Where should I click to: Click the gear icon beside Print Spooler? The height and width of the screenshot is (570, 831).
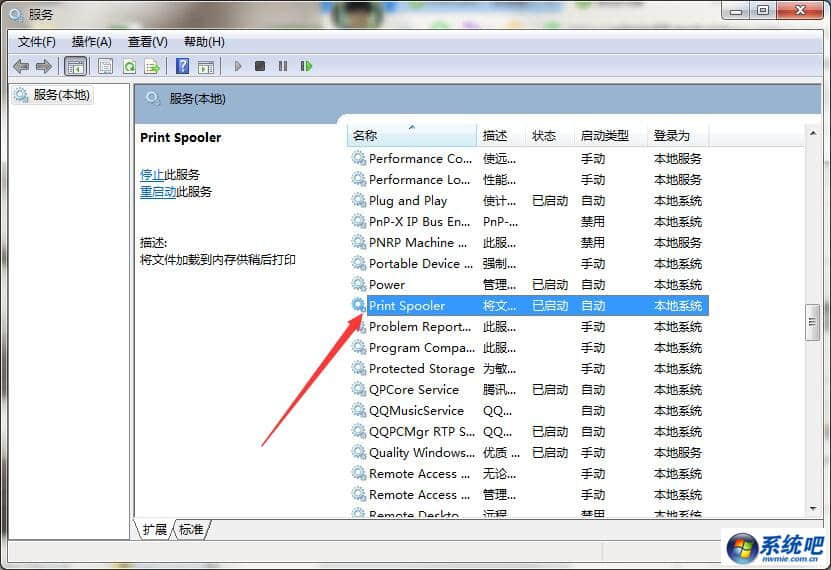pyautogui.click(x=359, y=305)
